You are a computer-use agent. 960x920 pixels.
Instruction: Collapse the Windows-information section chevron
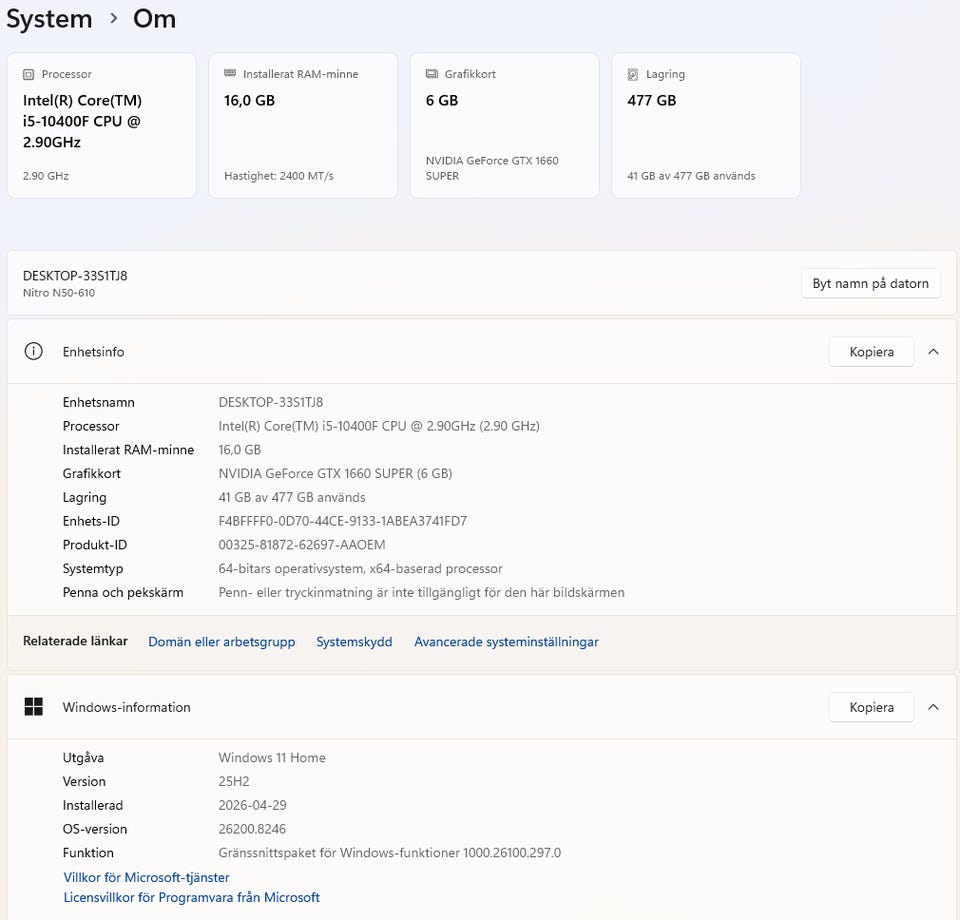coord(933,707)
